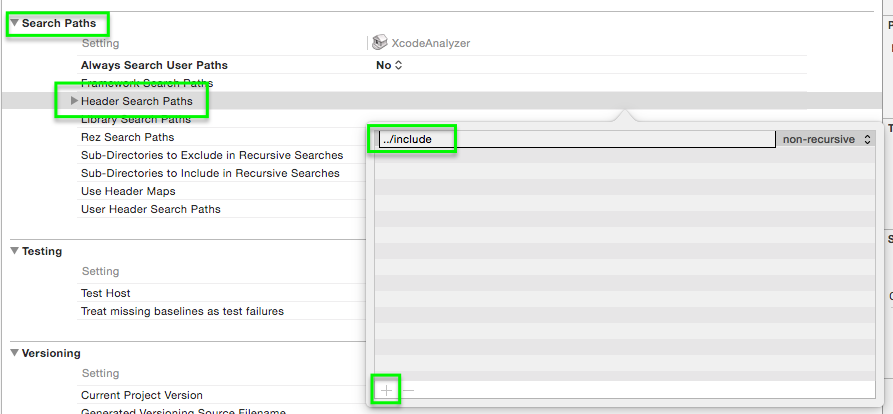Select Treat missing baselines as test failures
The width and height of the screenshot is (893, 414).
point(182,311)
